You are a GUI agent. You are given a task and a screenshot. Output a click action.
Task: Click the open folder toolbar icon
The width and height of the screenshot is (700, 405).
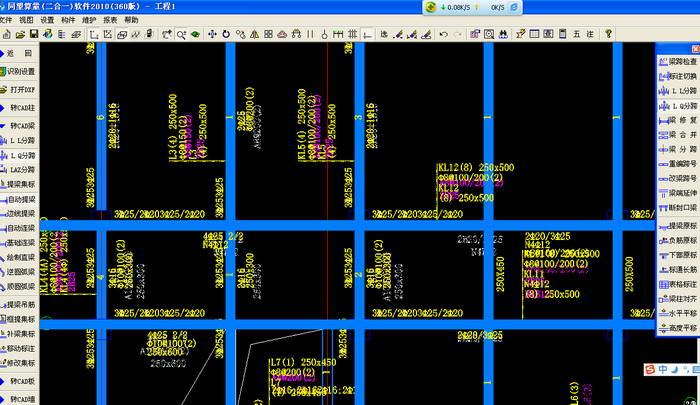pos(20,34)
